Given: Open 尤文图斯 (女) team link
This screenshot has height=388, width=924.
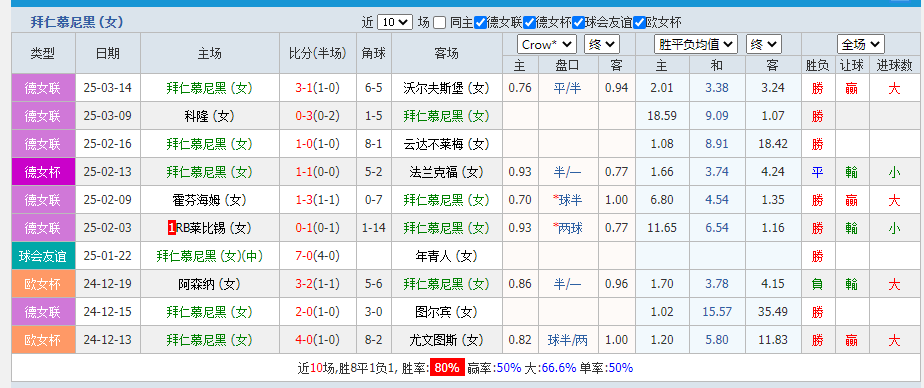Looking at the screenshot, I should [x=447, y=340].
